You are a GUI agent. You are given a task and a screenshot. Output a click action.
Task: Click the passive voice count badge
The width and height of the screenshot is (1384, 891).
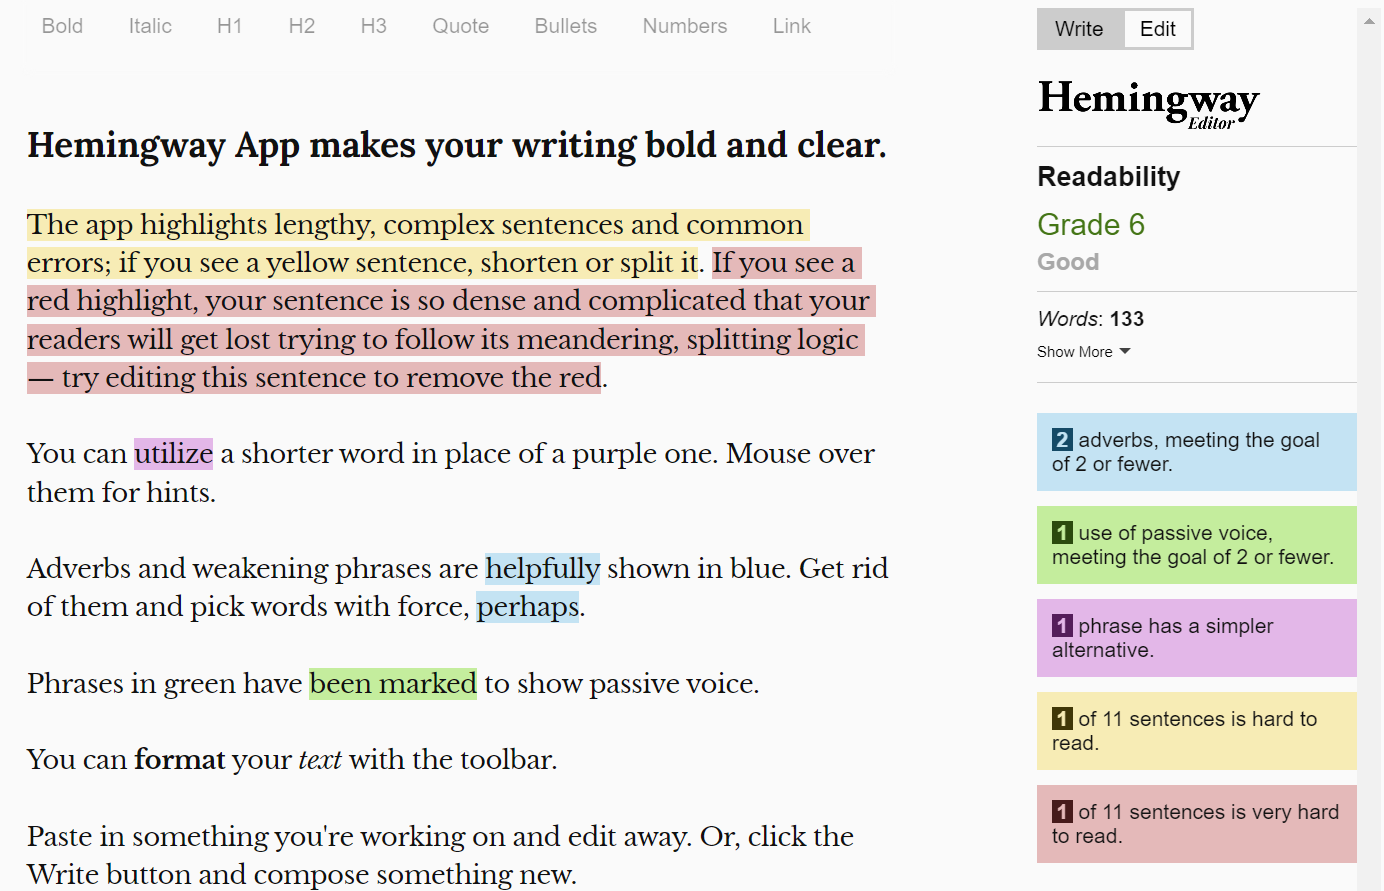click(x=1062, y=533)
